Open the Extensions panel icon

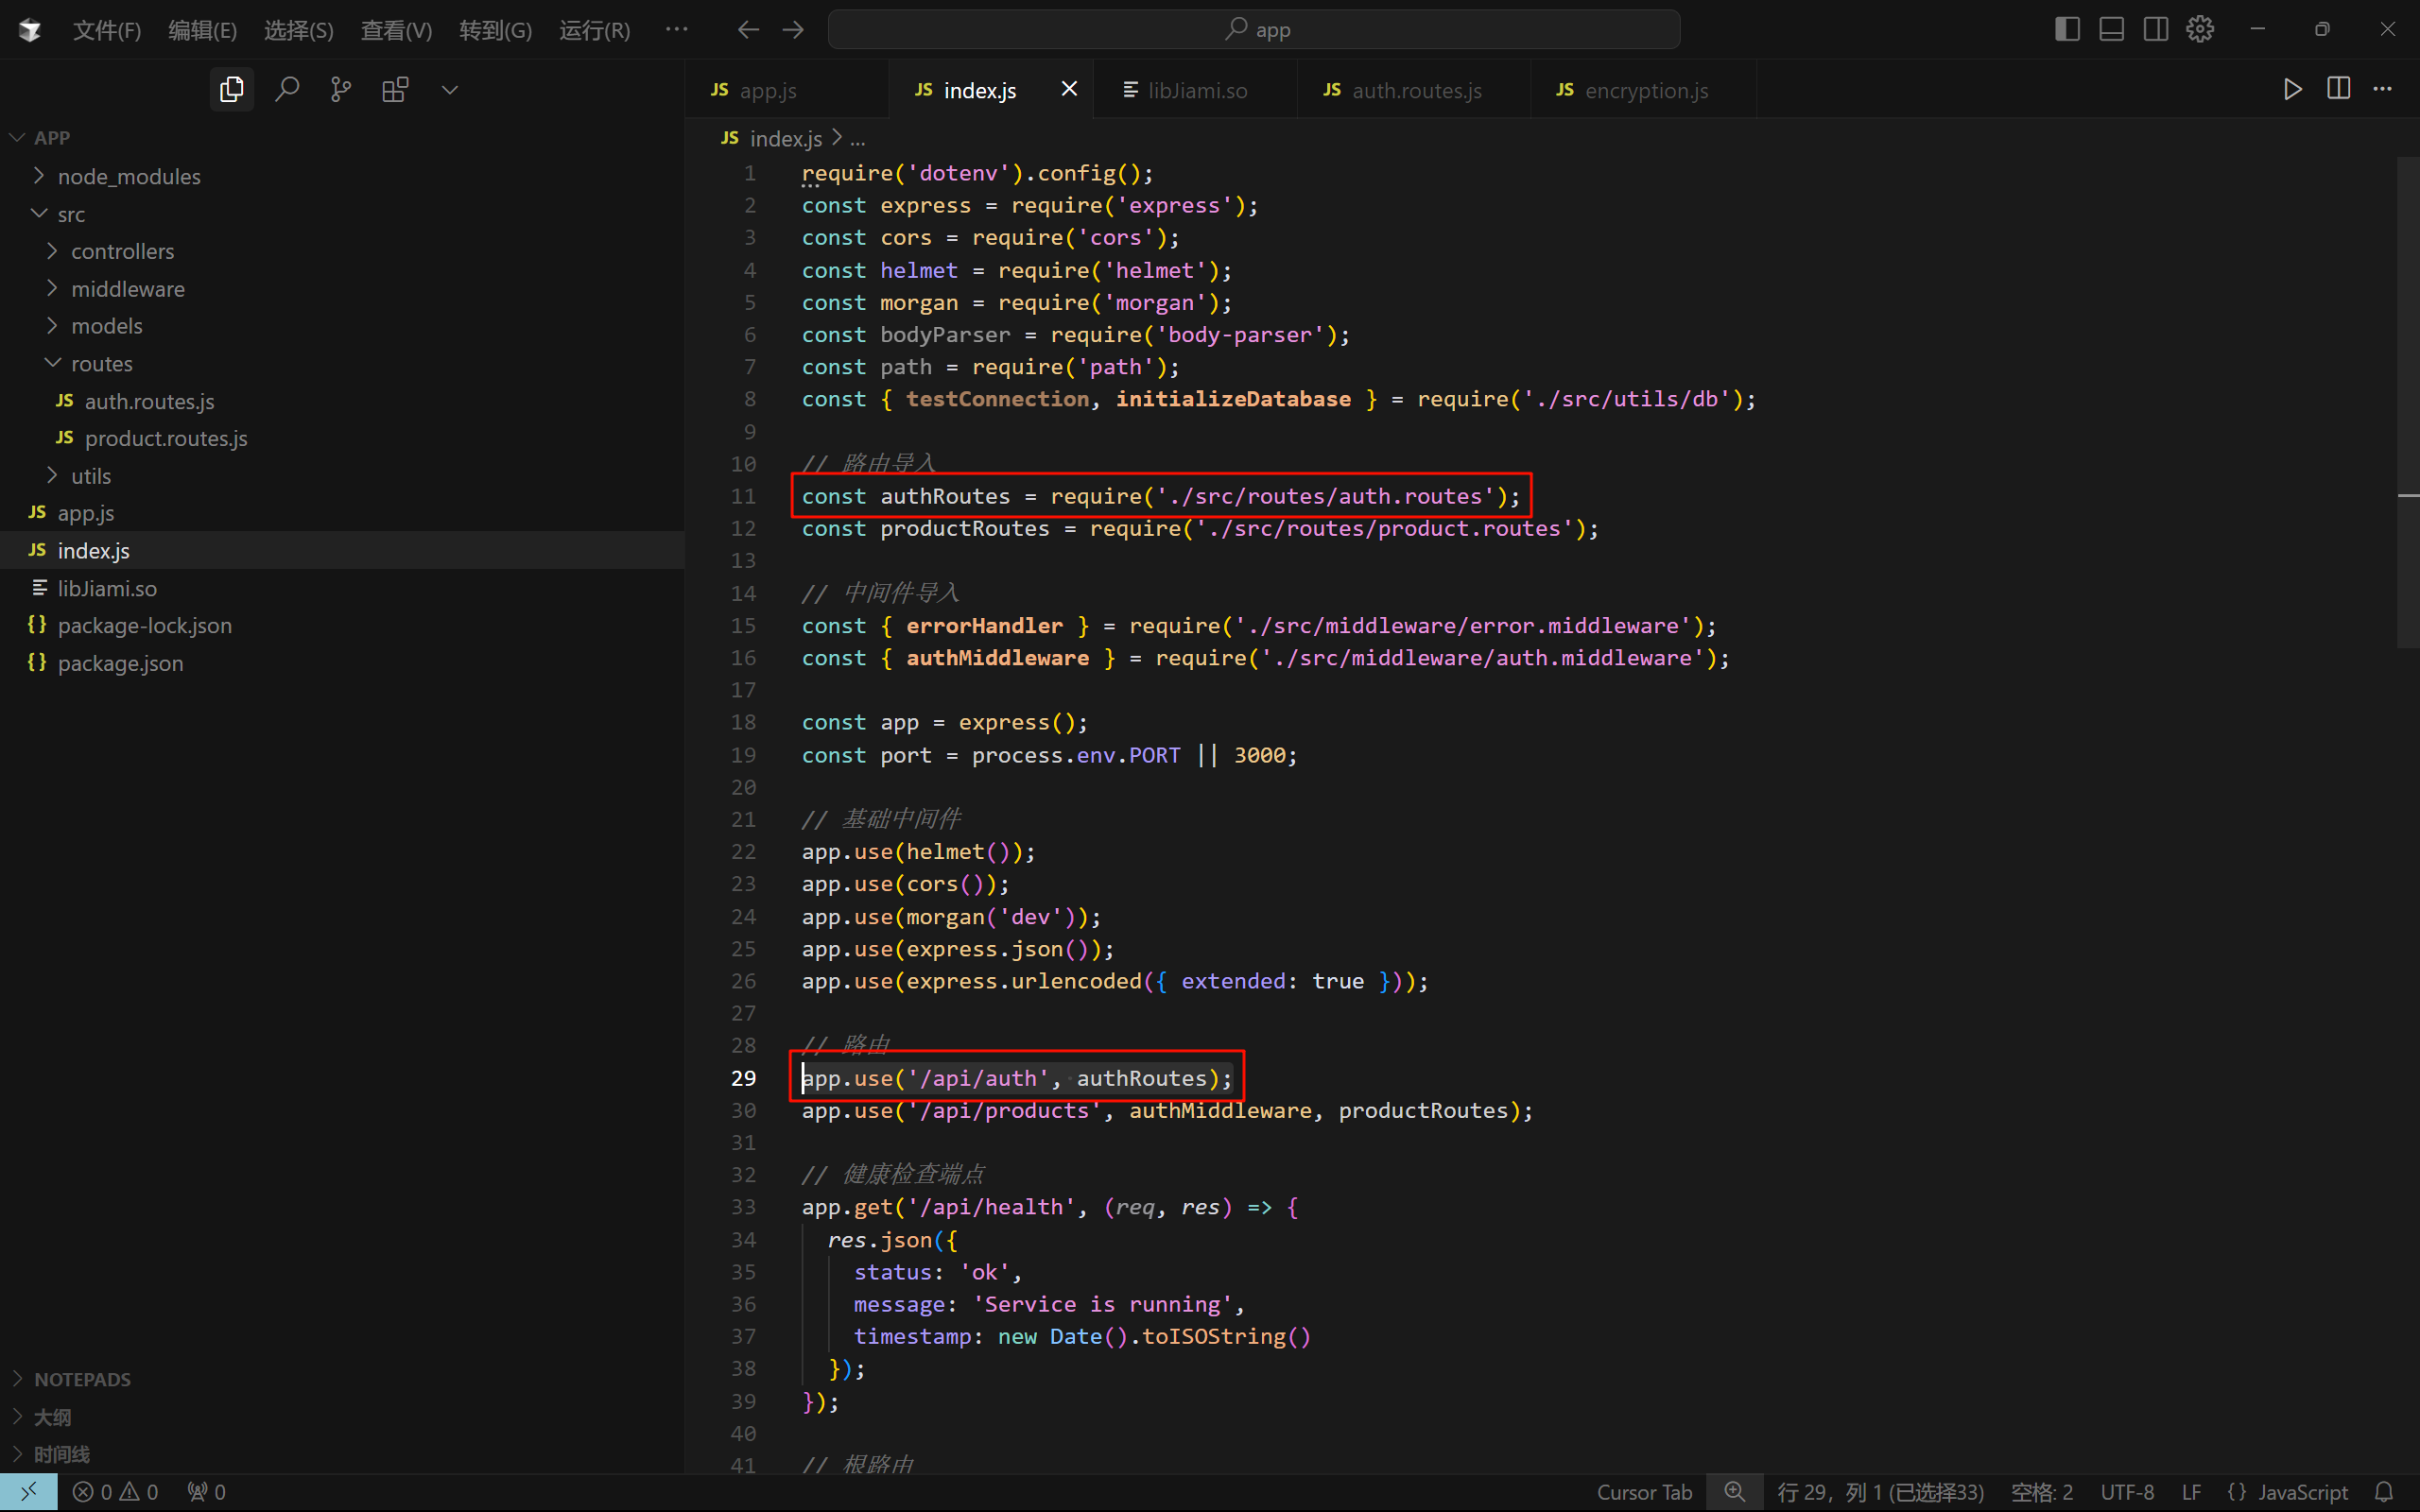tap(395, 90)
